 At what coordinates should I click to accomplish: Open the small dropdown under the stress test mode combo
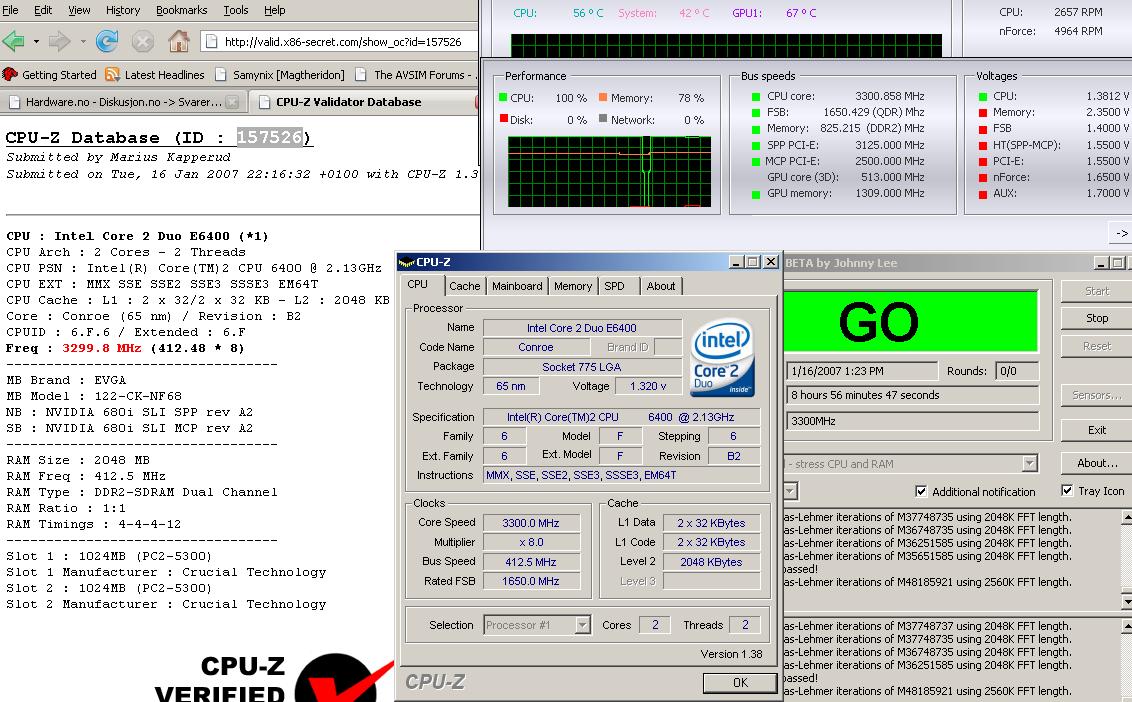pos(791,491)
